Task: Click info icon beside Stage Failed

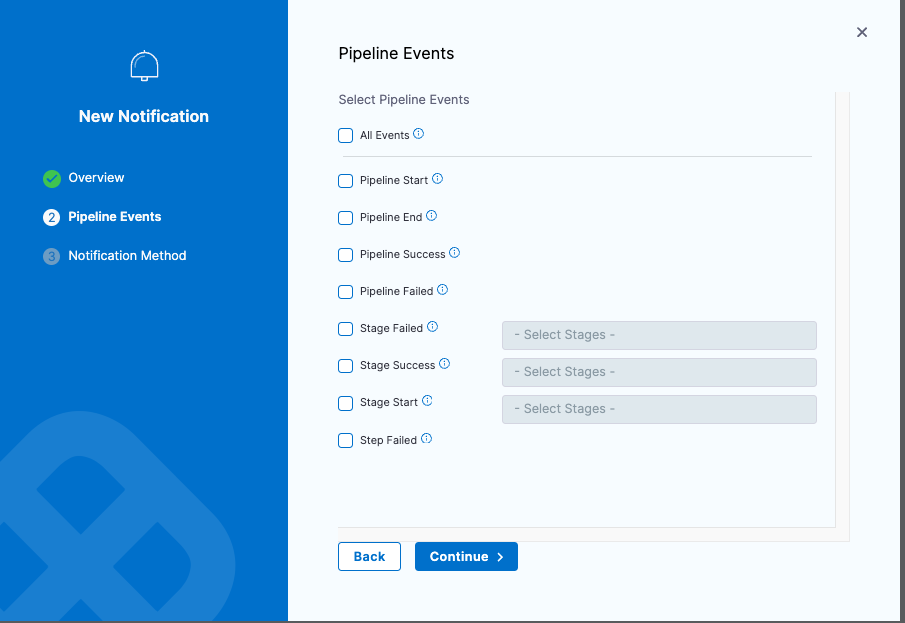Action: coord(433,327)
